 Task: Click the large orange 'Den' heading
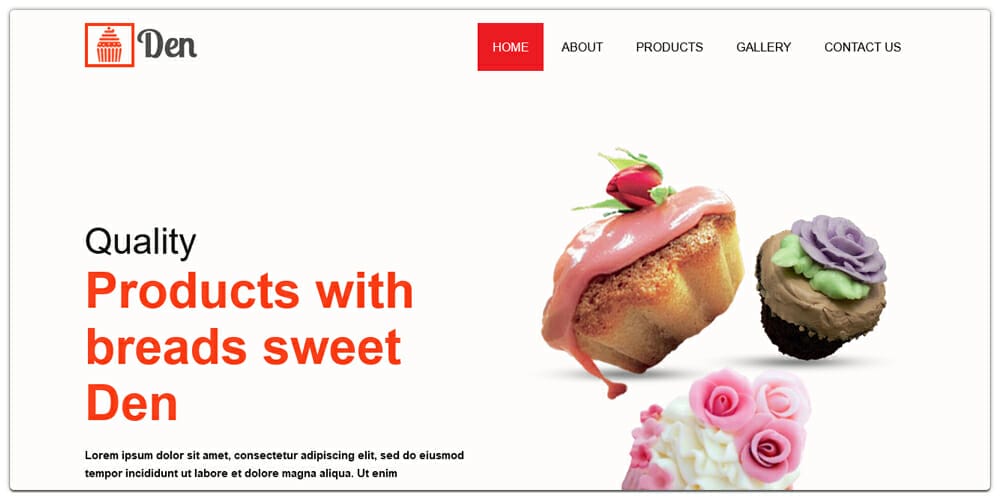tap(131, 403)
